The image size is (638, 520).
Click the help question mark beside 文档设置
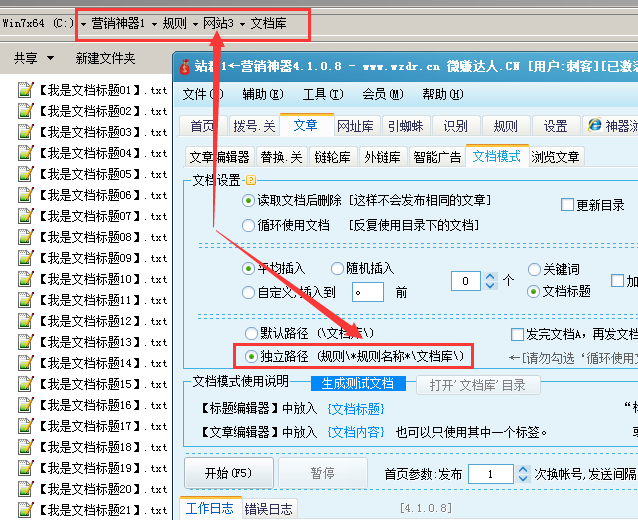(x=250, y=181)
